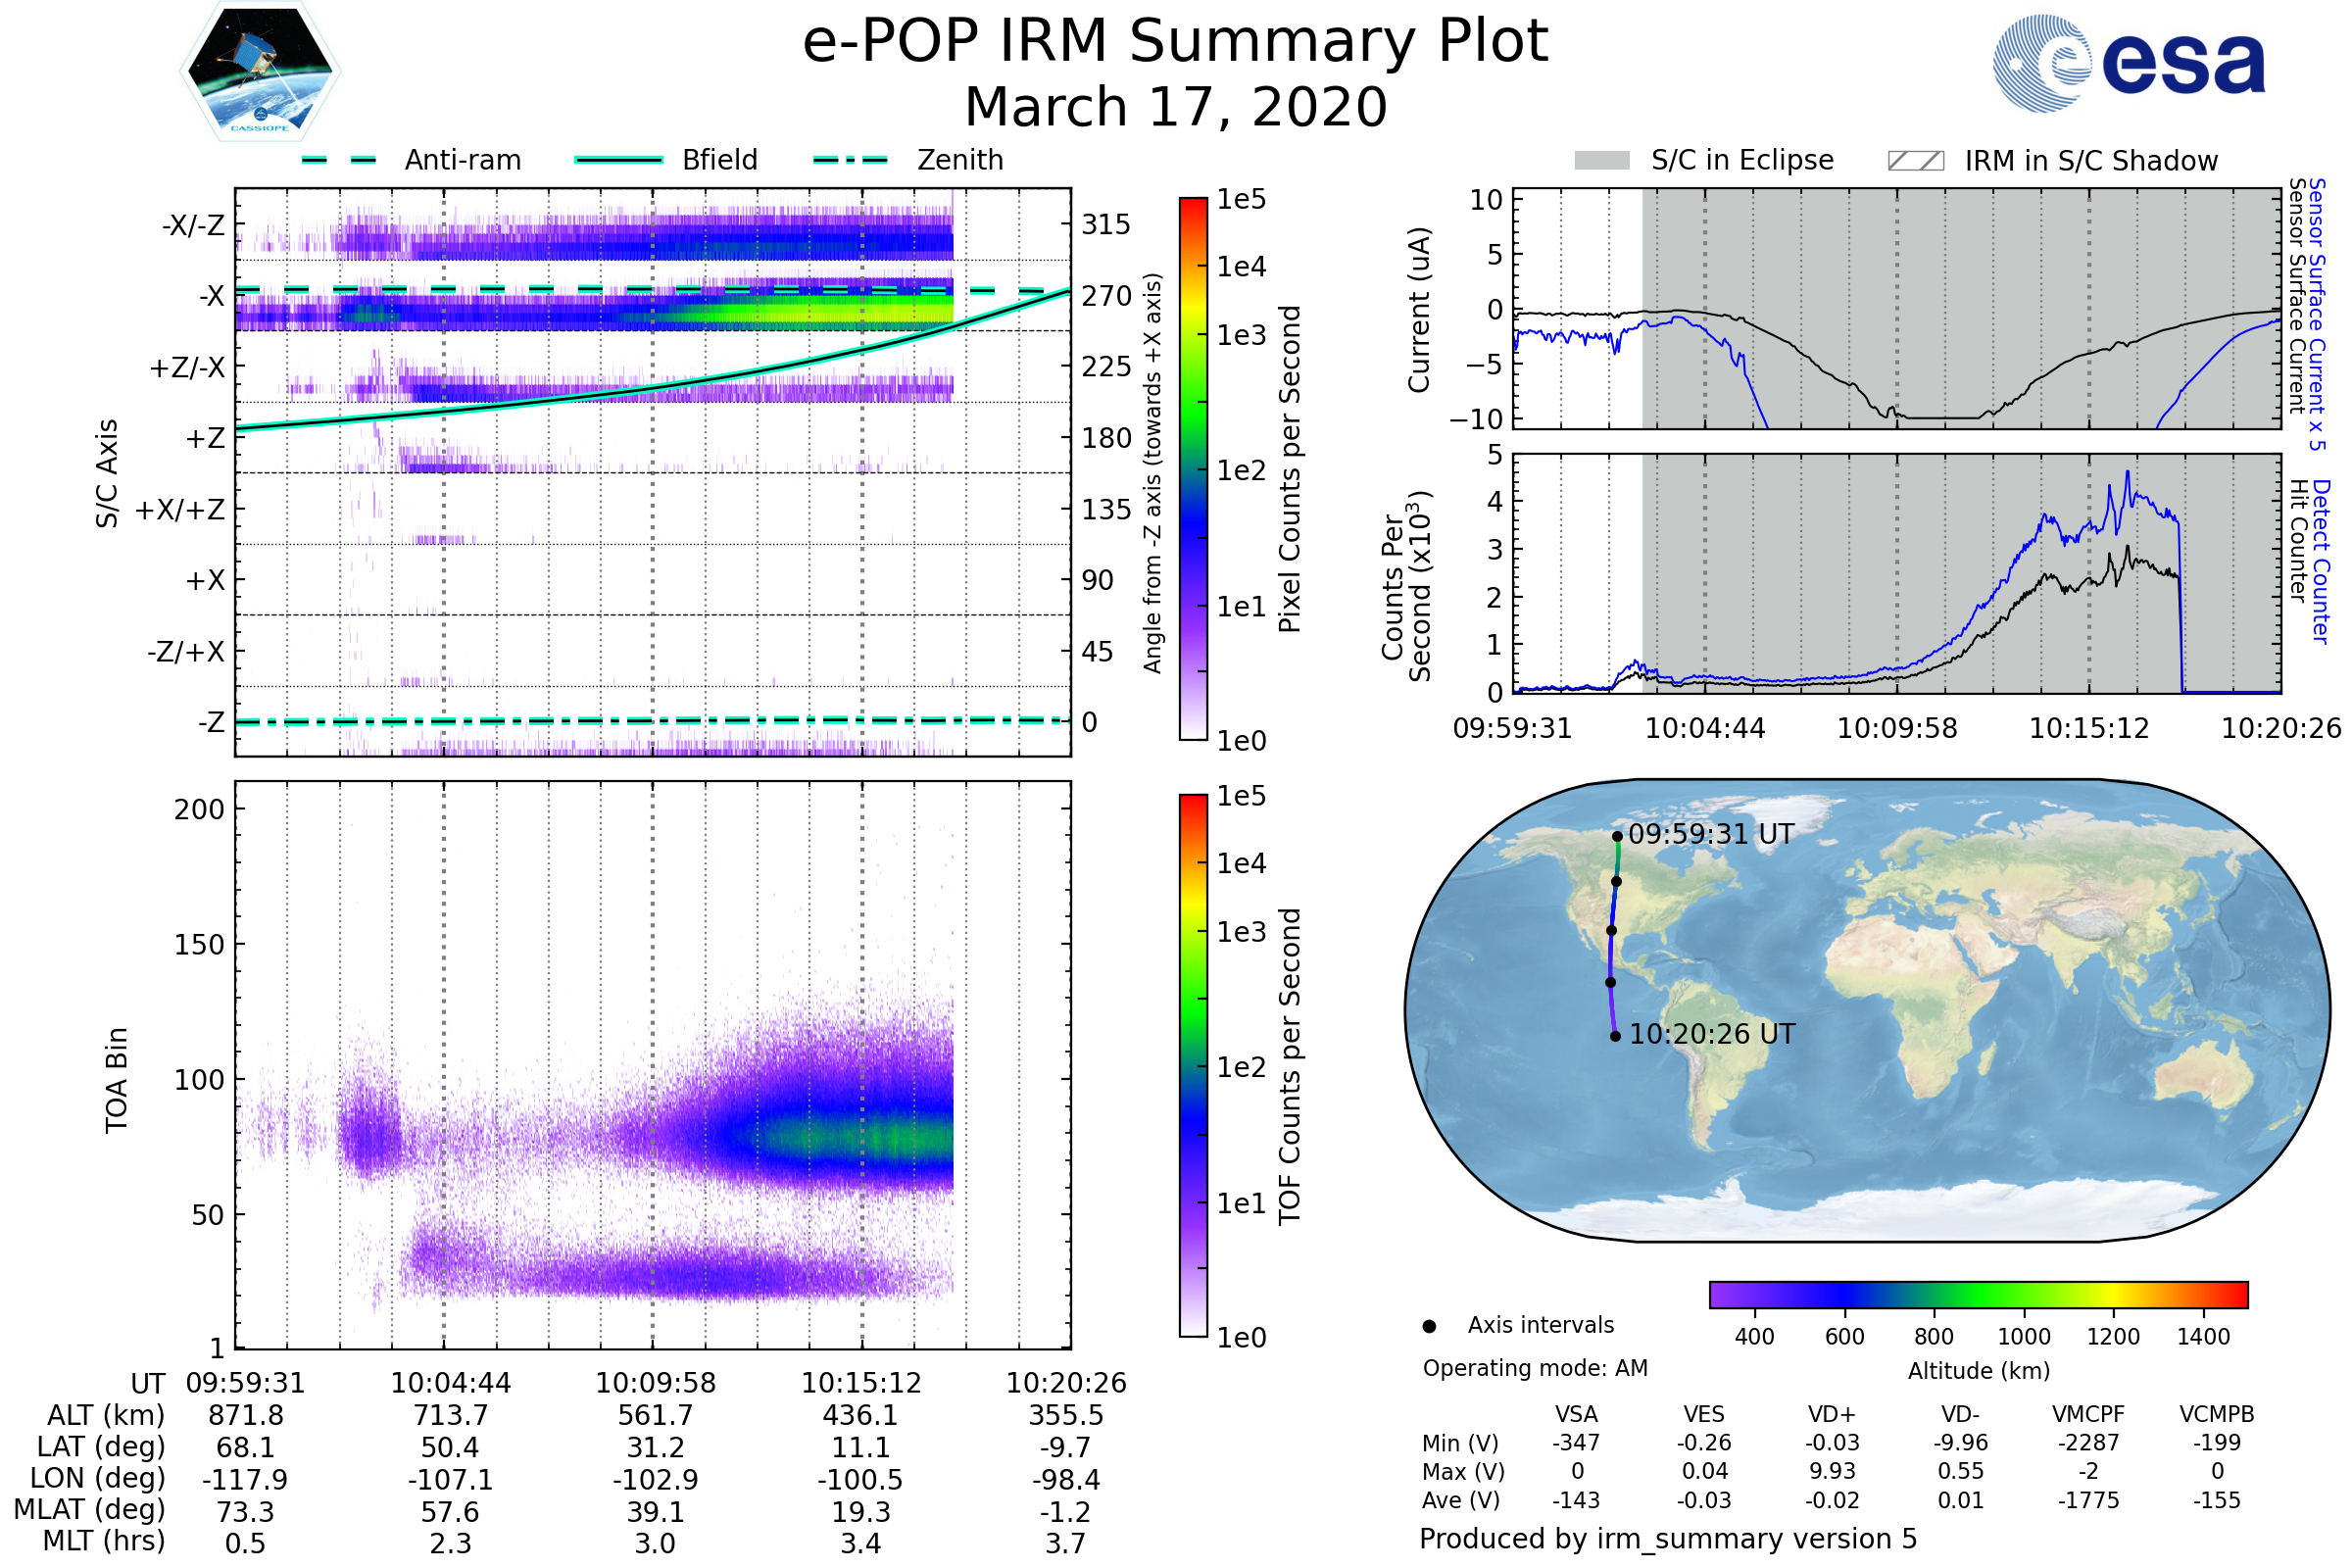Click the Altitude (km) color bar
The width and height of the screenshot is (2352, 1568).
point(1978,1294)
